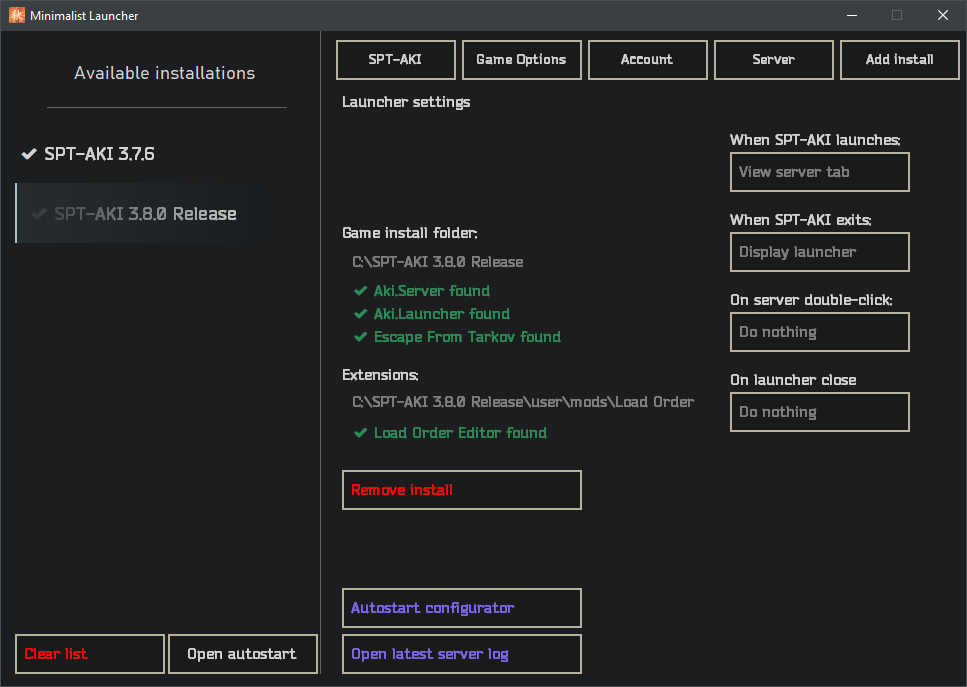Click the red Remove install button
967x687 pixels.
pos(462,490)
